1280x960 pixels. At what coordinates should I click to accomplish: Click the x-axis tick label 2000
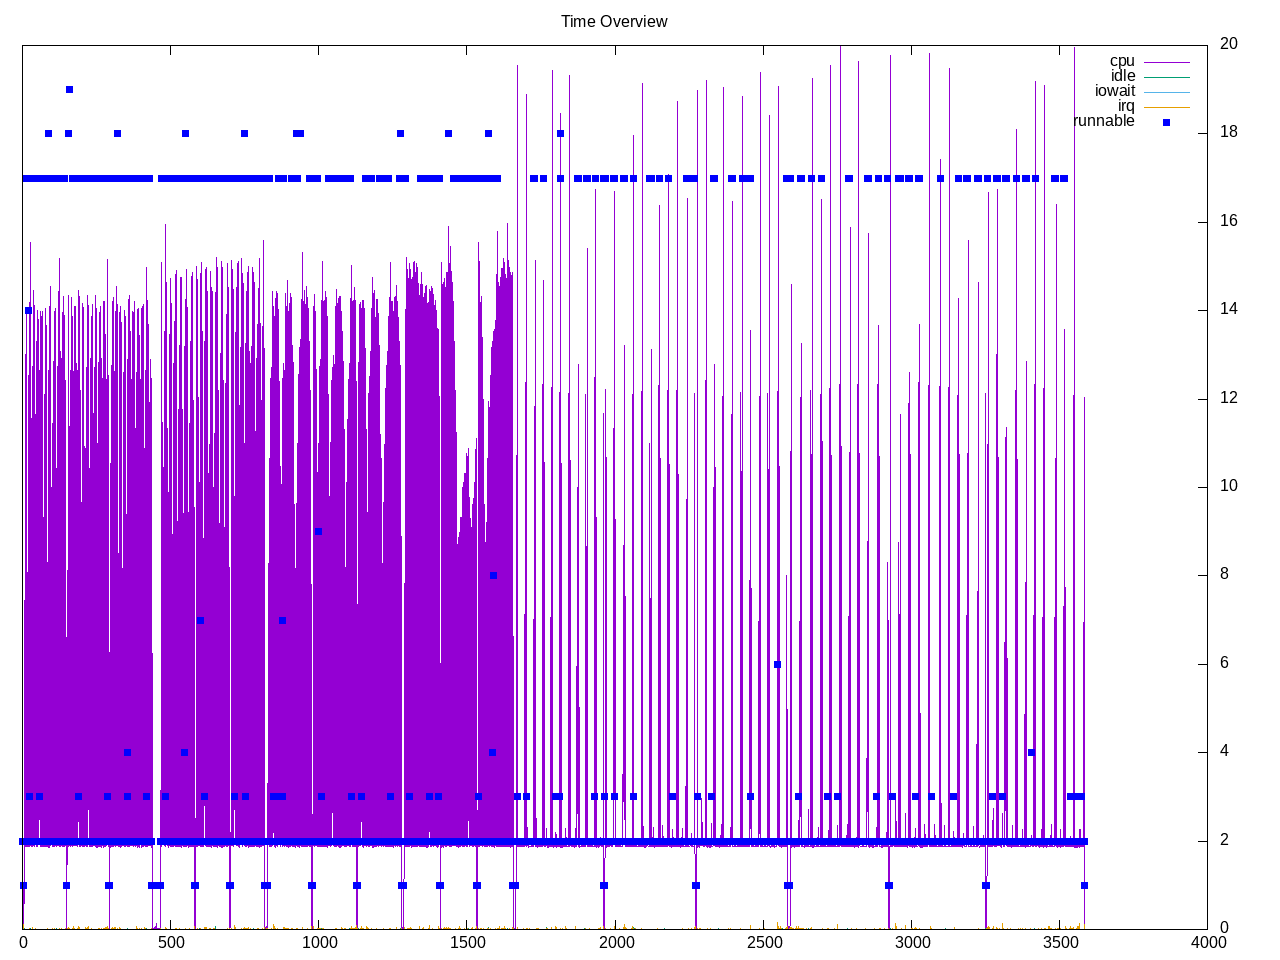(616, 942)
